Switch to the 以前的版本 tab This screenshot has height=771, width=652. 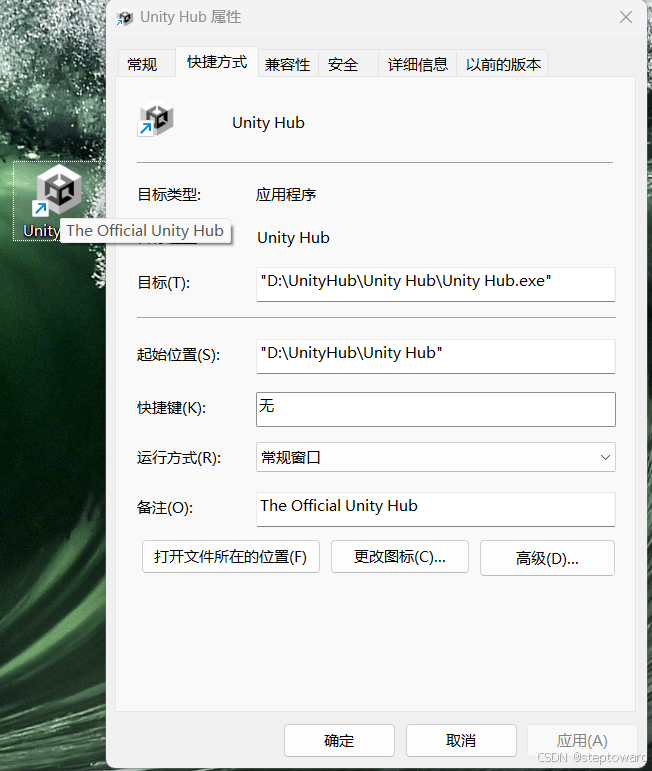(x=503, y=64)
